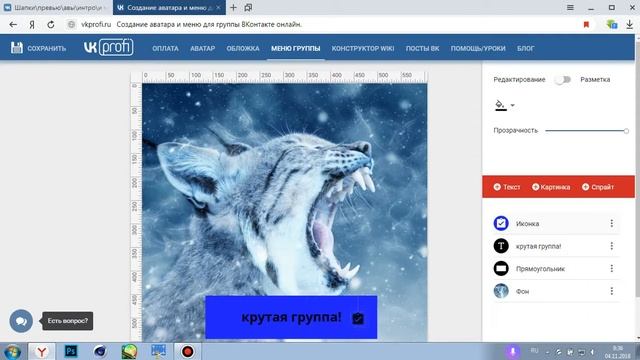
Task: Adjust the Прозрачность slider handle
Action: pos(626,131)
